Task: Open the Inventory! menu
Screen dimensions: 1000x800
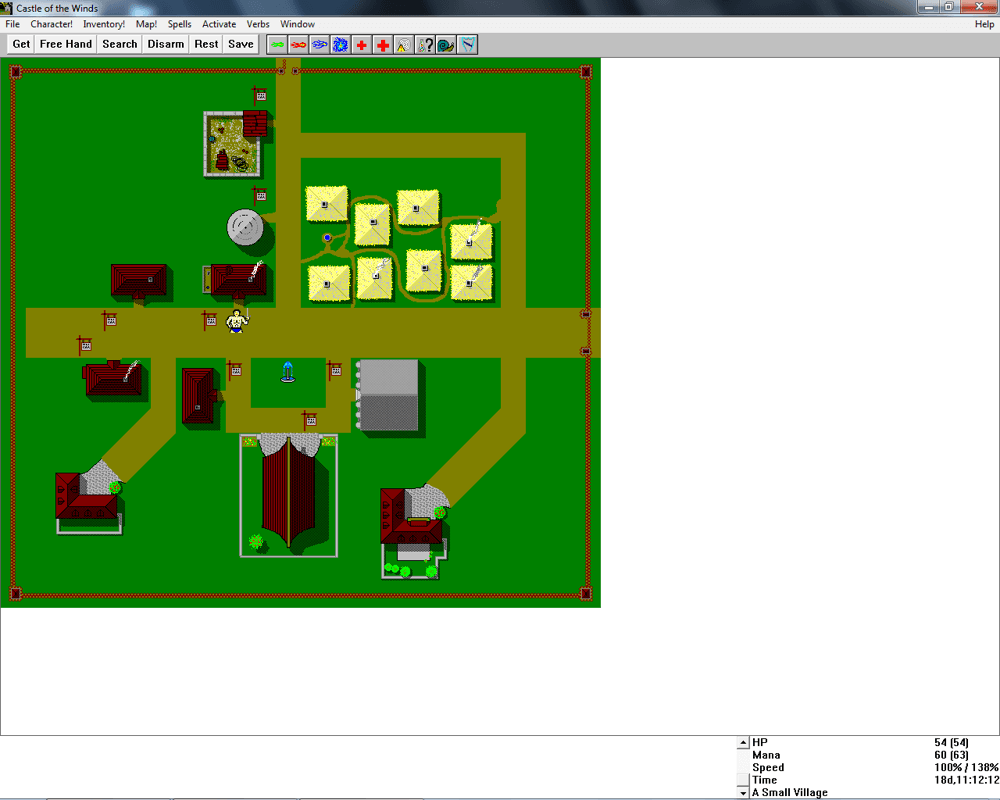Action: click(x=104, y=24)
